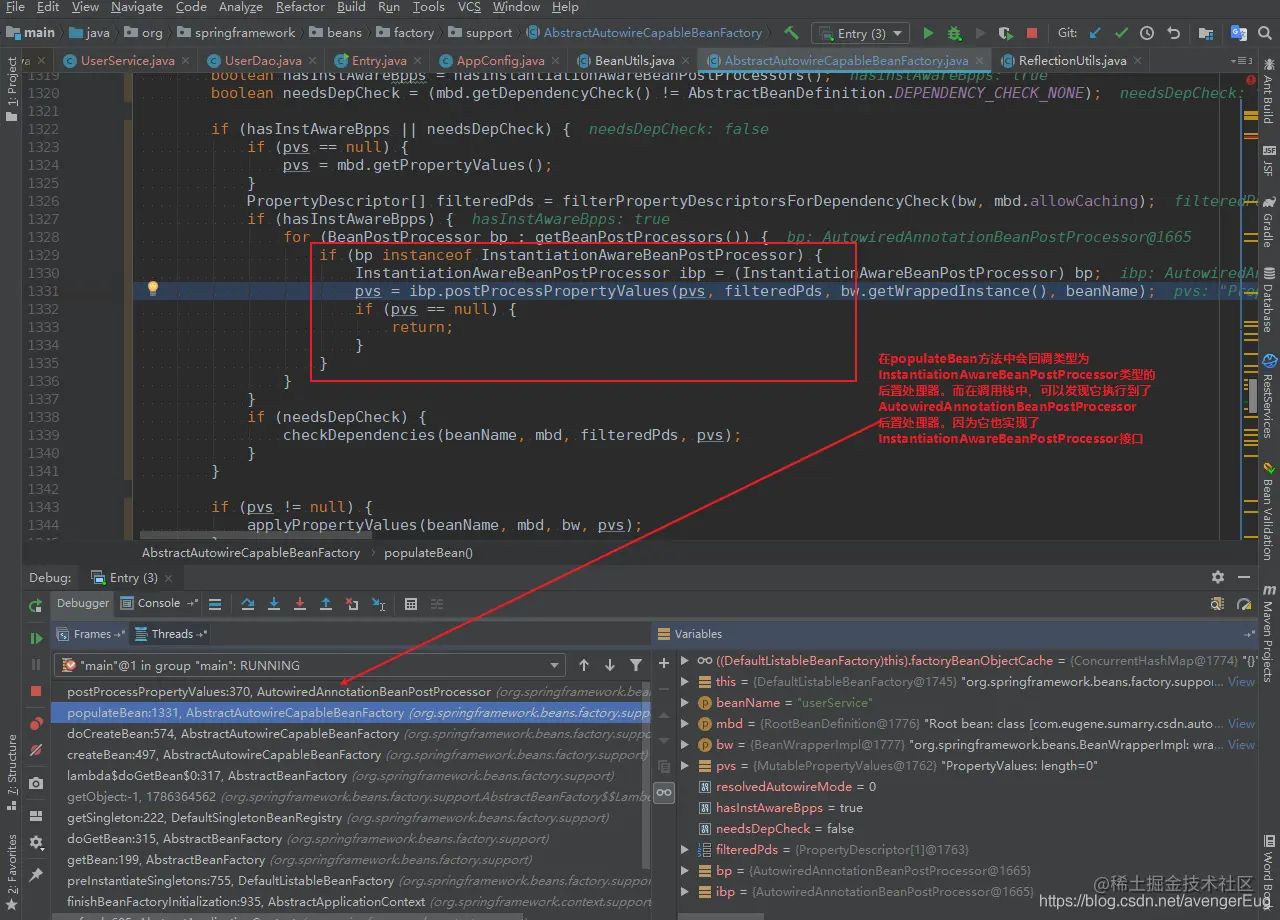
Task: Expand the filteredPds variable node
Action: tap(685, 850)
